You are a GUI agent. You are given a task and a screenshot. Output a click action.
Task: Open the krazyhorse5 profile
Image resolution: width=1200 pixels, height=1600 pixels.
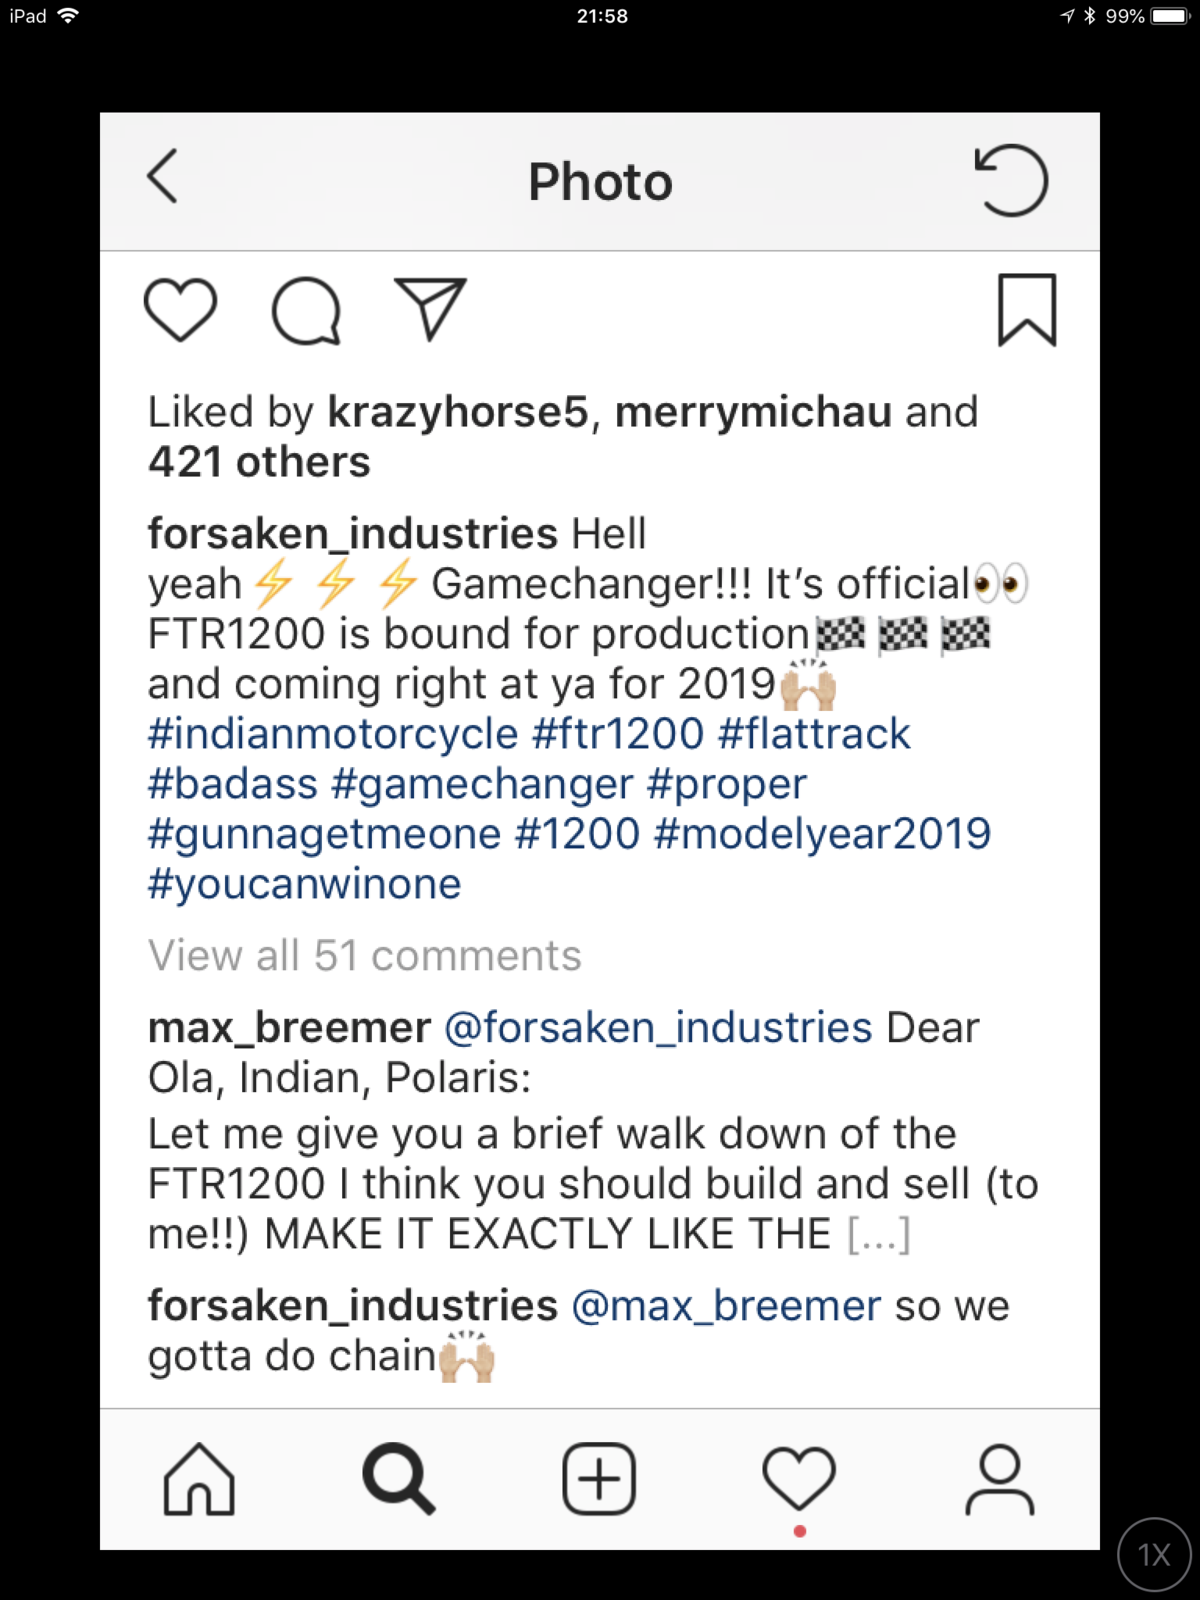pos(458,412)
